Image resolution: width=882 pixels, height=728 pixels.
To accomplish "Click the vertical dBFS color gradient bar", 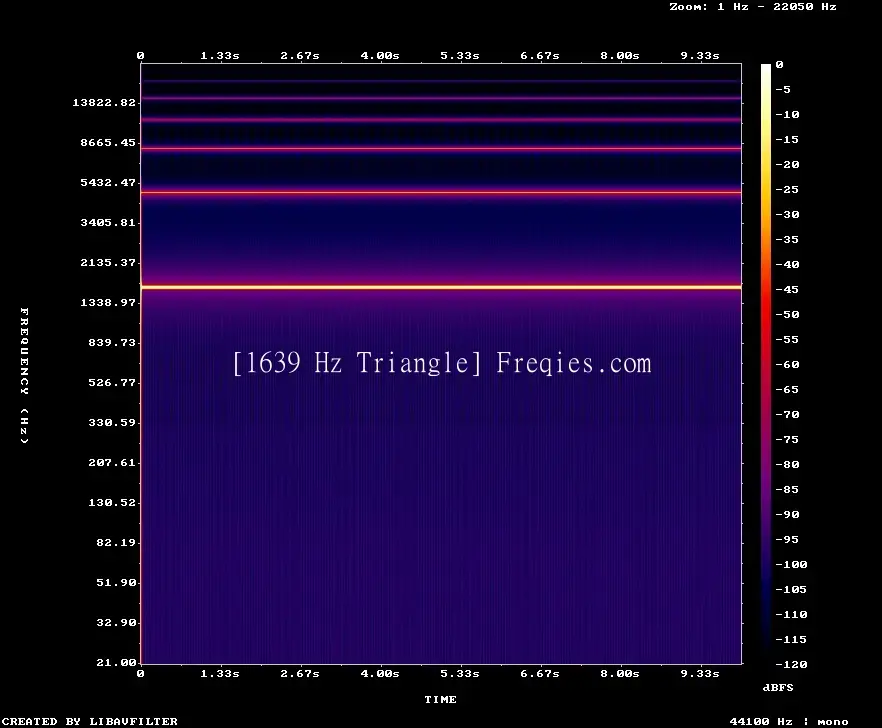I will [x=766, y=364].
